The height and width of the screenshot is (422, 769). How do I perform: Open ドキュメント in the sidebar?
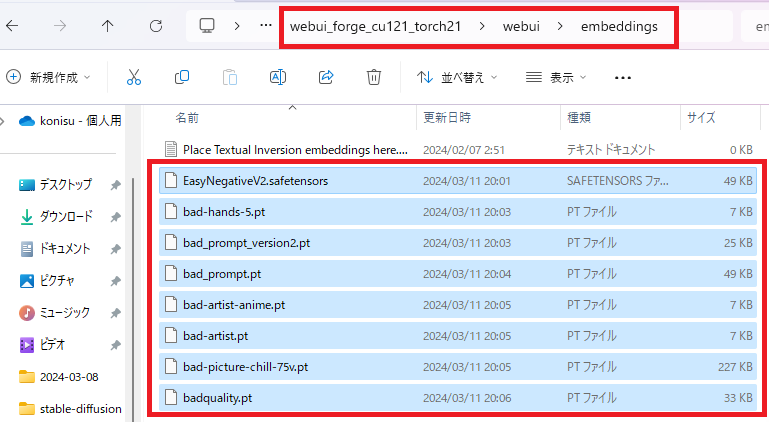(x=54, y=248)
